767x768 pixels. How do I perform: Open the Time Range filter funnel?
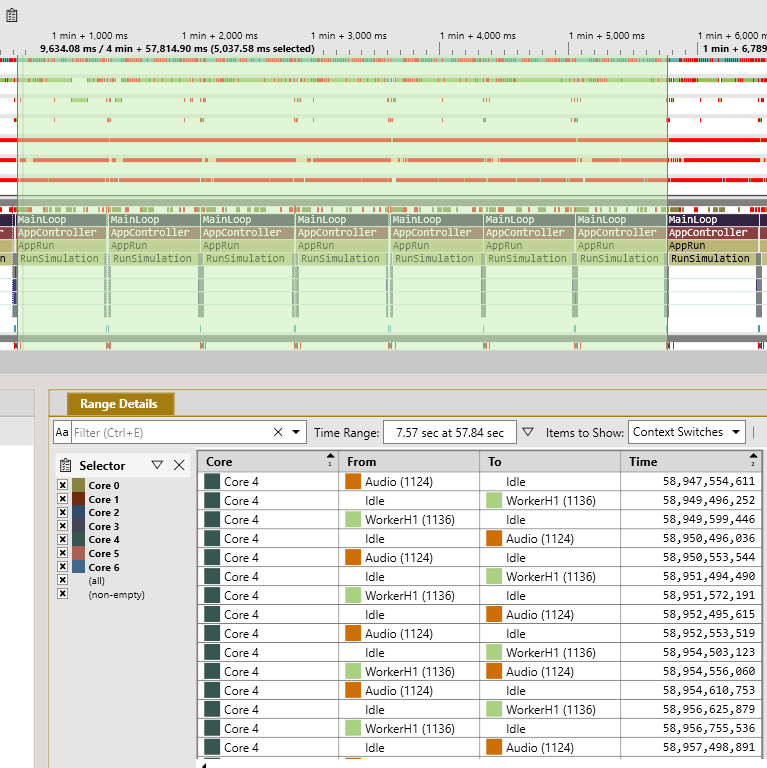[x=527, y=432]
